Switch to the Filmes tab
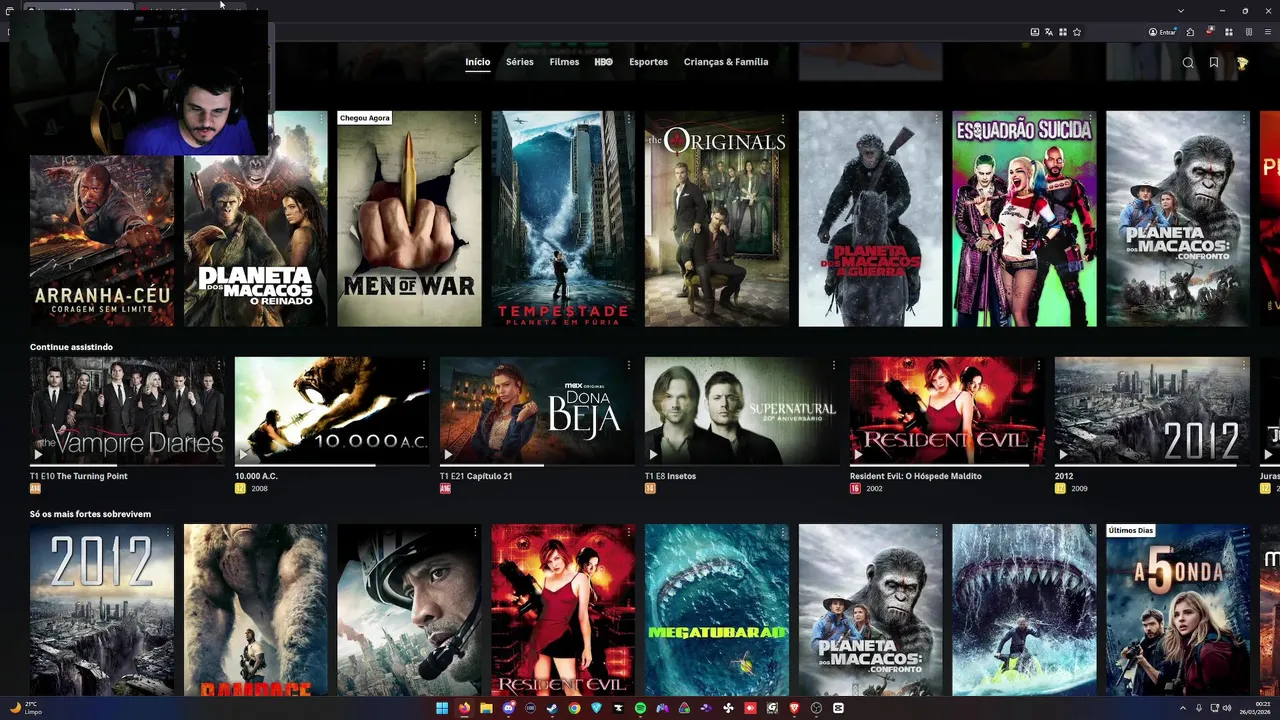The image size is (1280, 720). point(564,62)
